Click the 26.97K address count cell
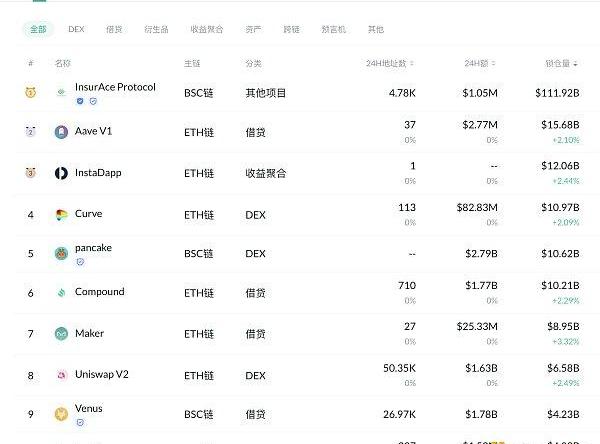The width and height of the screenshot is (600, 444). (x=399, y=415)
